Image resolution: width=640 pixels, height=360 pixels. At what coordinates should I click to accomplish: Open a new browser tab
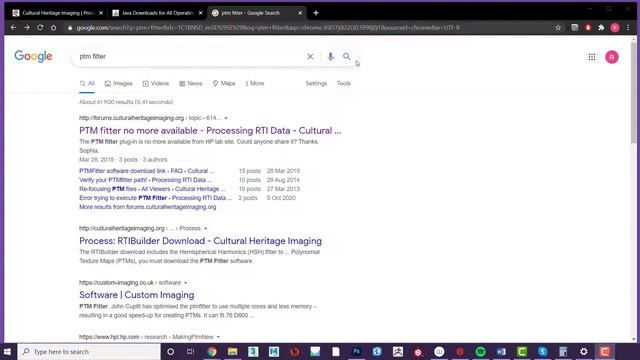click(x=316, y=13)
